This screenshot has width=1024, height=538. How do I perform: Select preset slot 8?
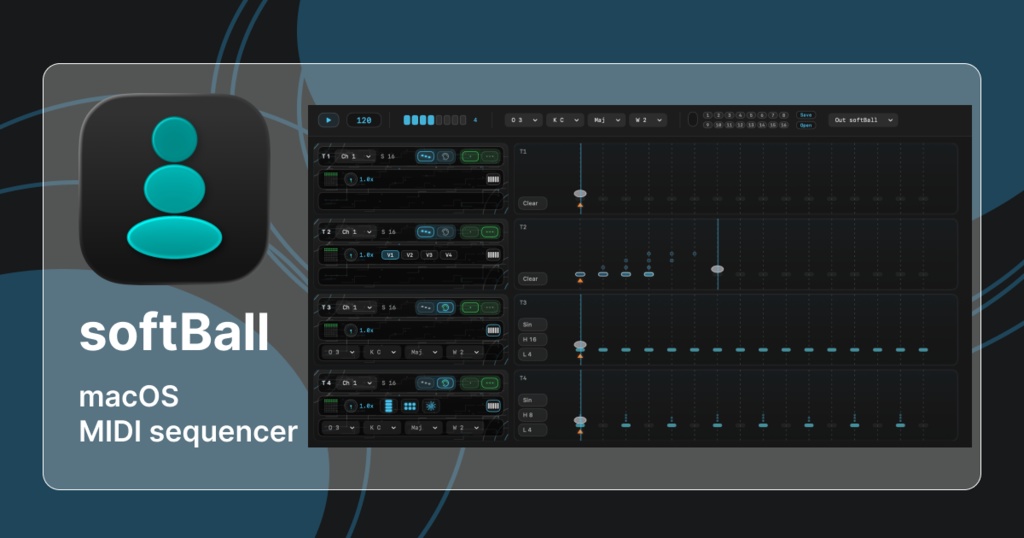[x=784, y=116]
